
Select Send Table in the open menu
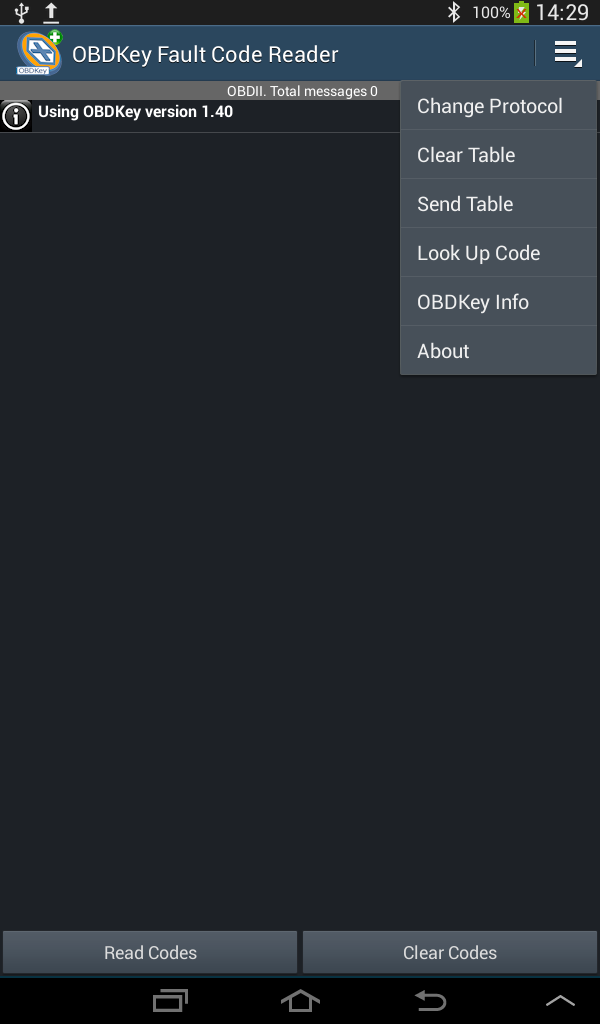[465, 203]
